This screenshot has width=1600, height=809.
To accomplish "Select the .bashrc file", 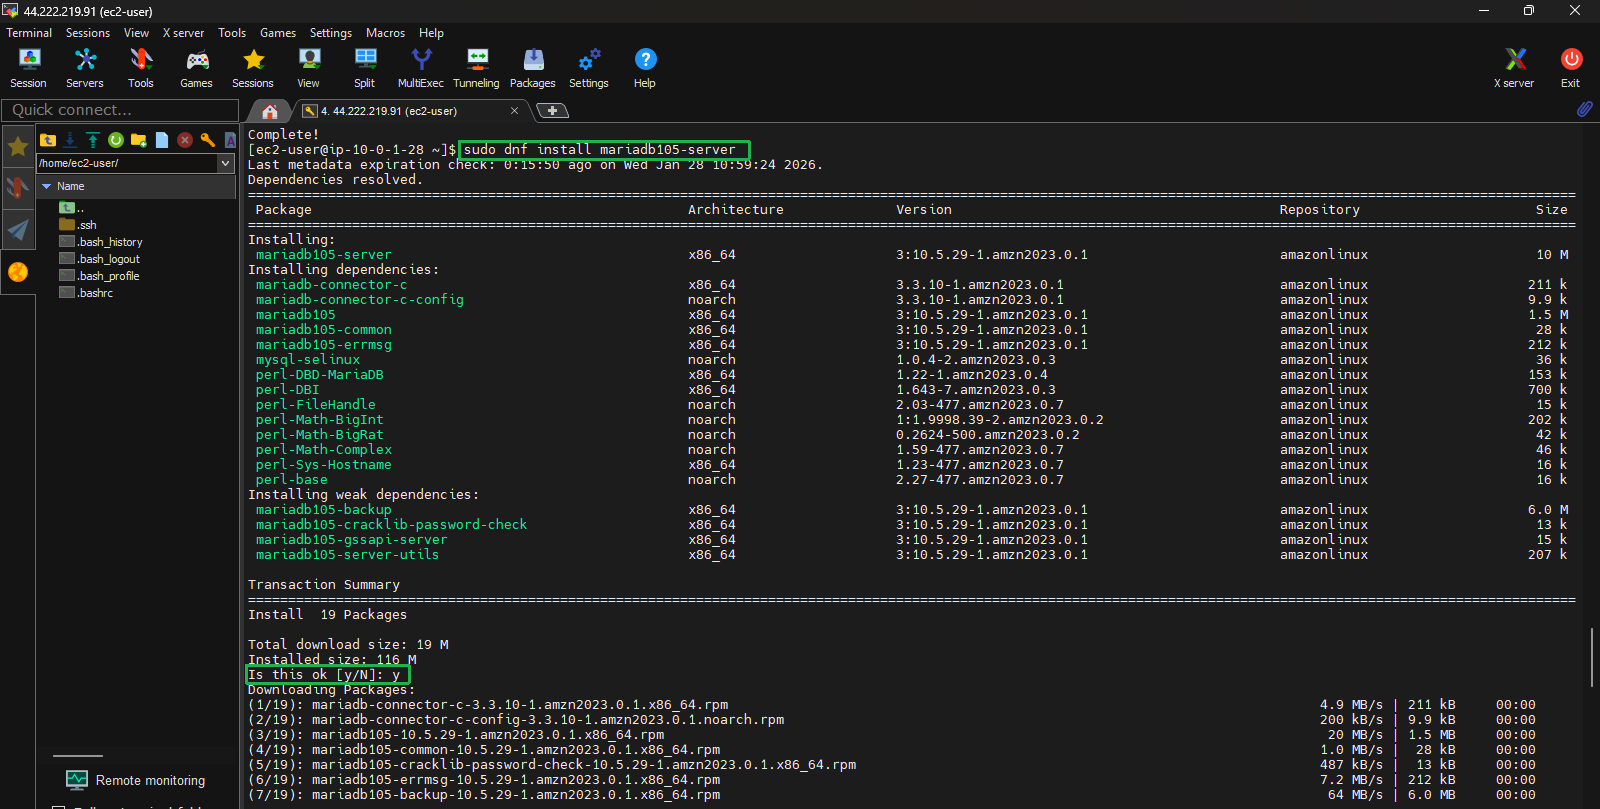I will pos(86,293).
